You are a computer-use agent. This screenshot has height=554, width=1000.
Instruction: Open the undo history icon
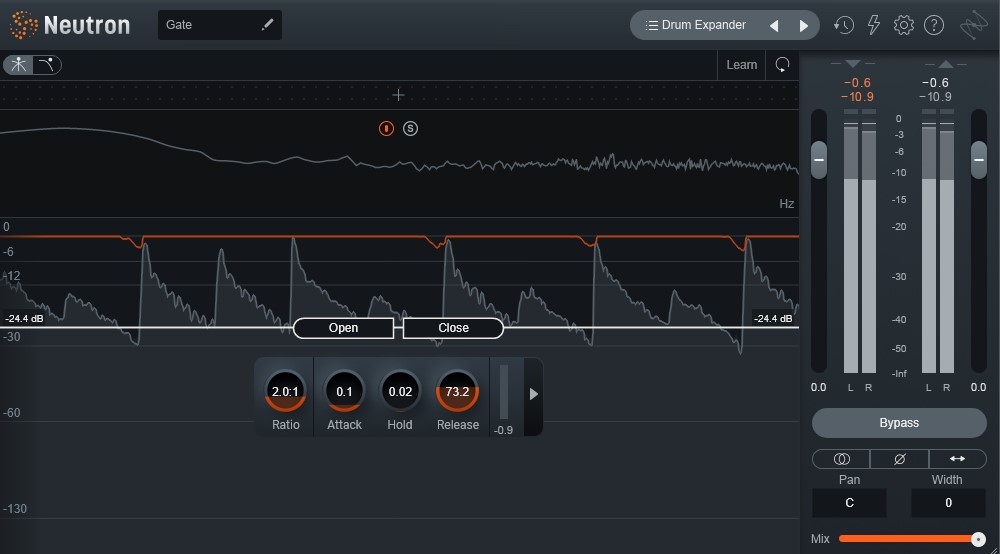tap(843, 25)
